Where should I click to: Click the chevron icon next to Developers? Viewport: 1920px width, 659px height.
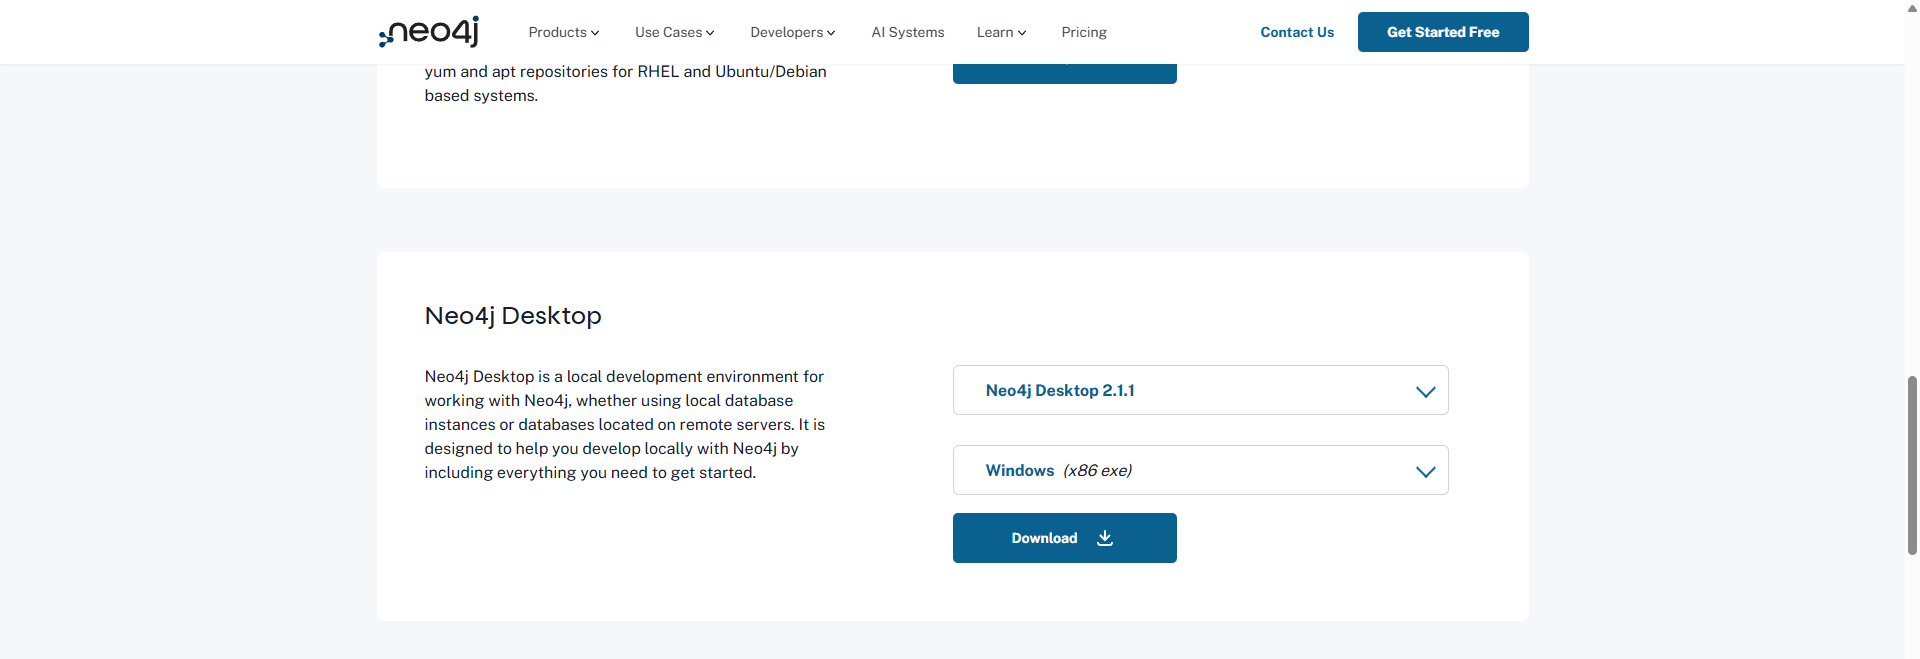(831, 33)
